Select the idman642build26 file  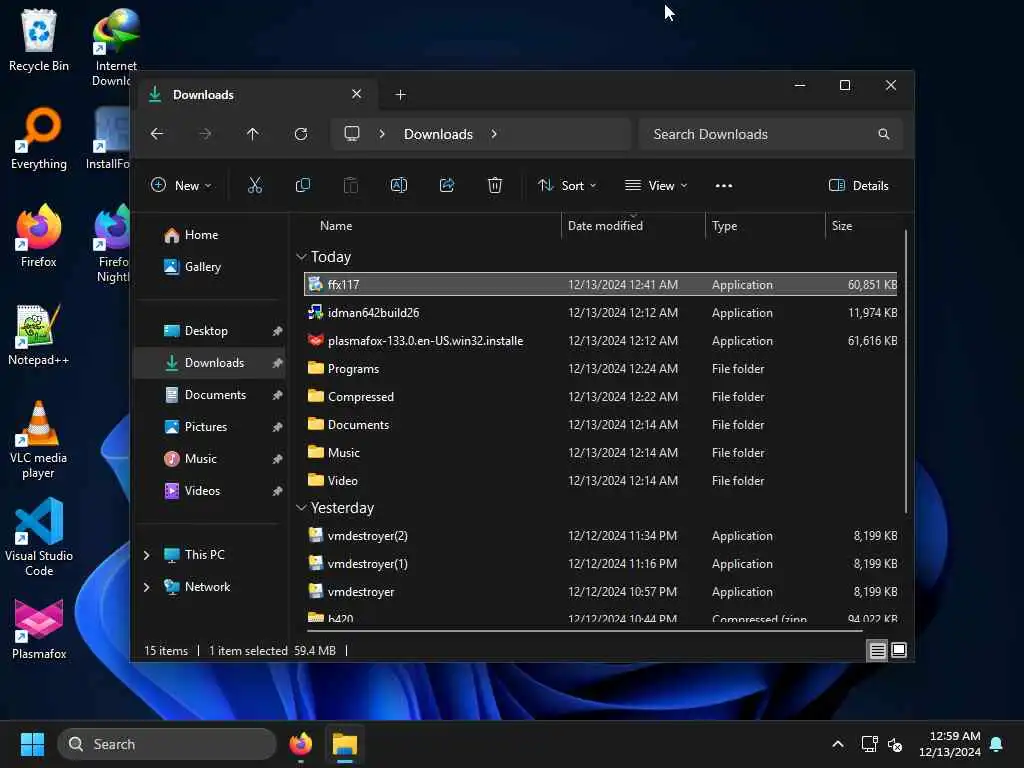click(x=600, y=313)
